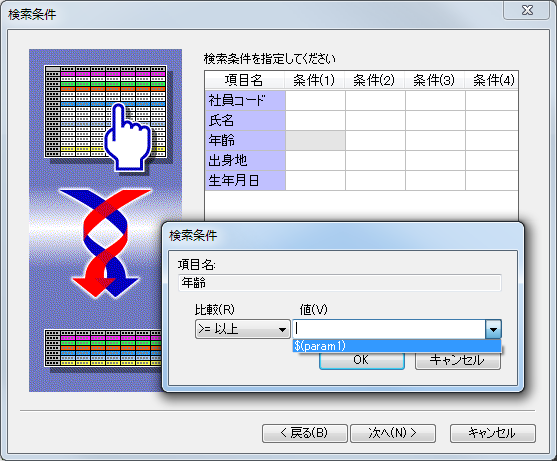Click the 条件(2) column header
The image size is (557, 461).
point(374,80)
